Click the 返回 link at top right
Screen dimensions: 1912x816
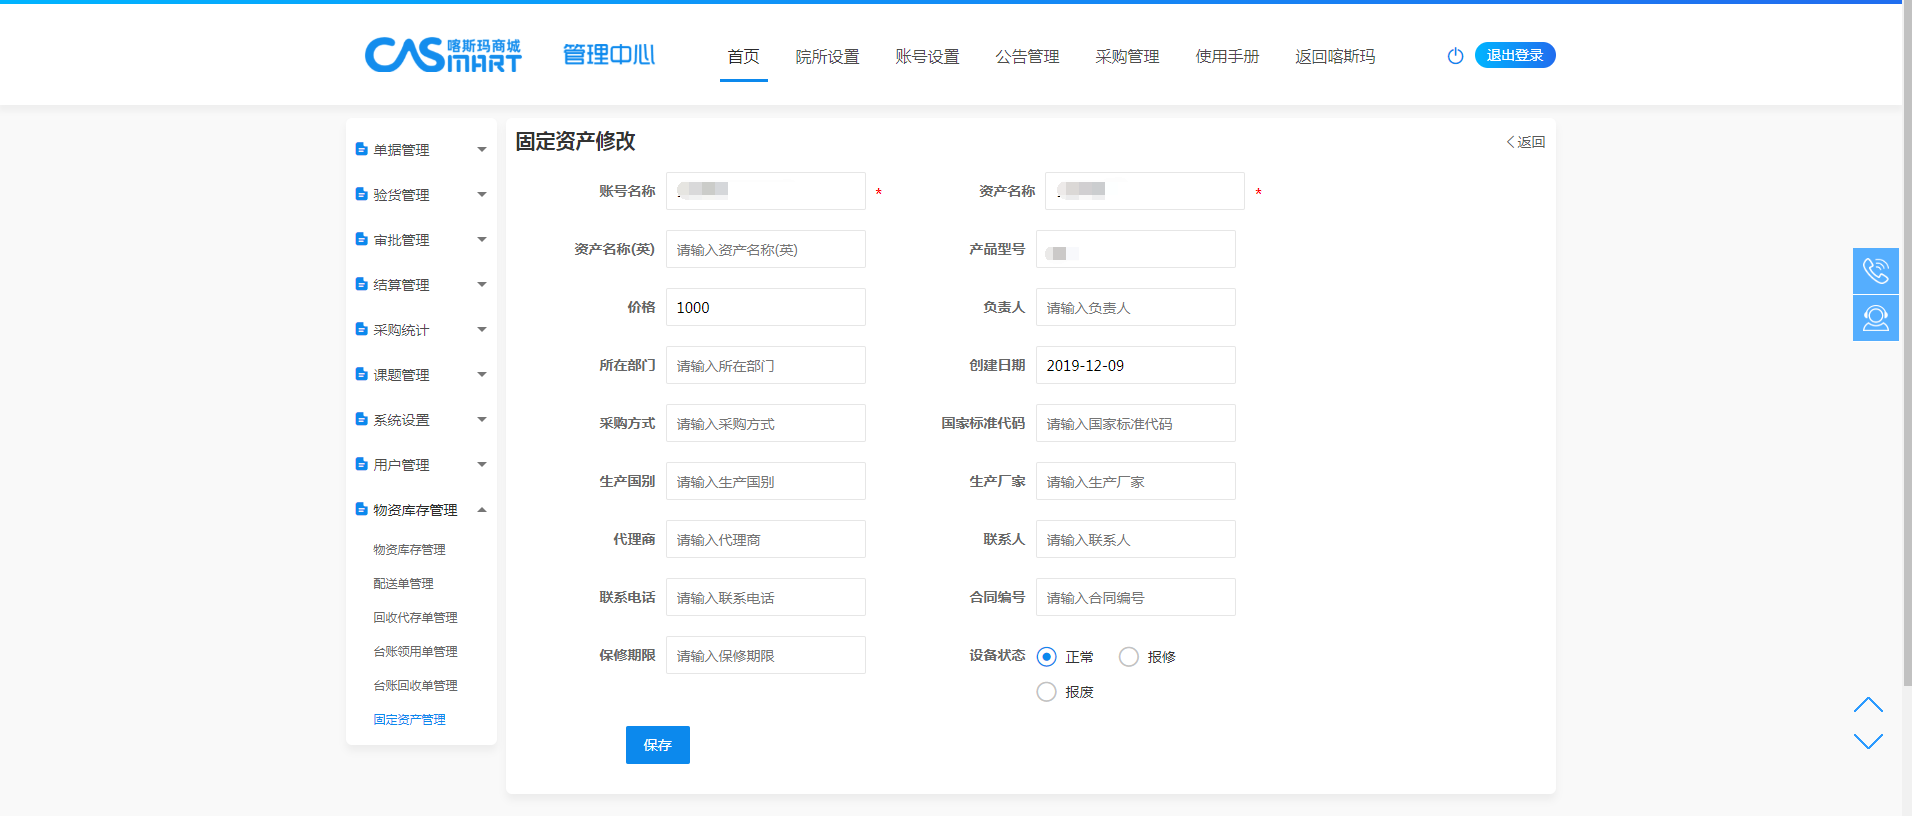pyautogui.click(x=1526, y=142)
